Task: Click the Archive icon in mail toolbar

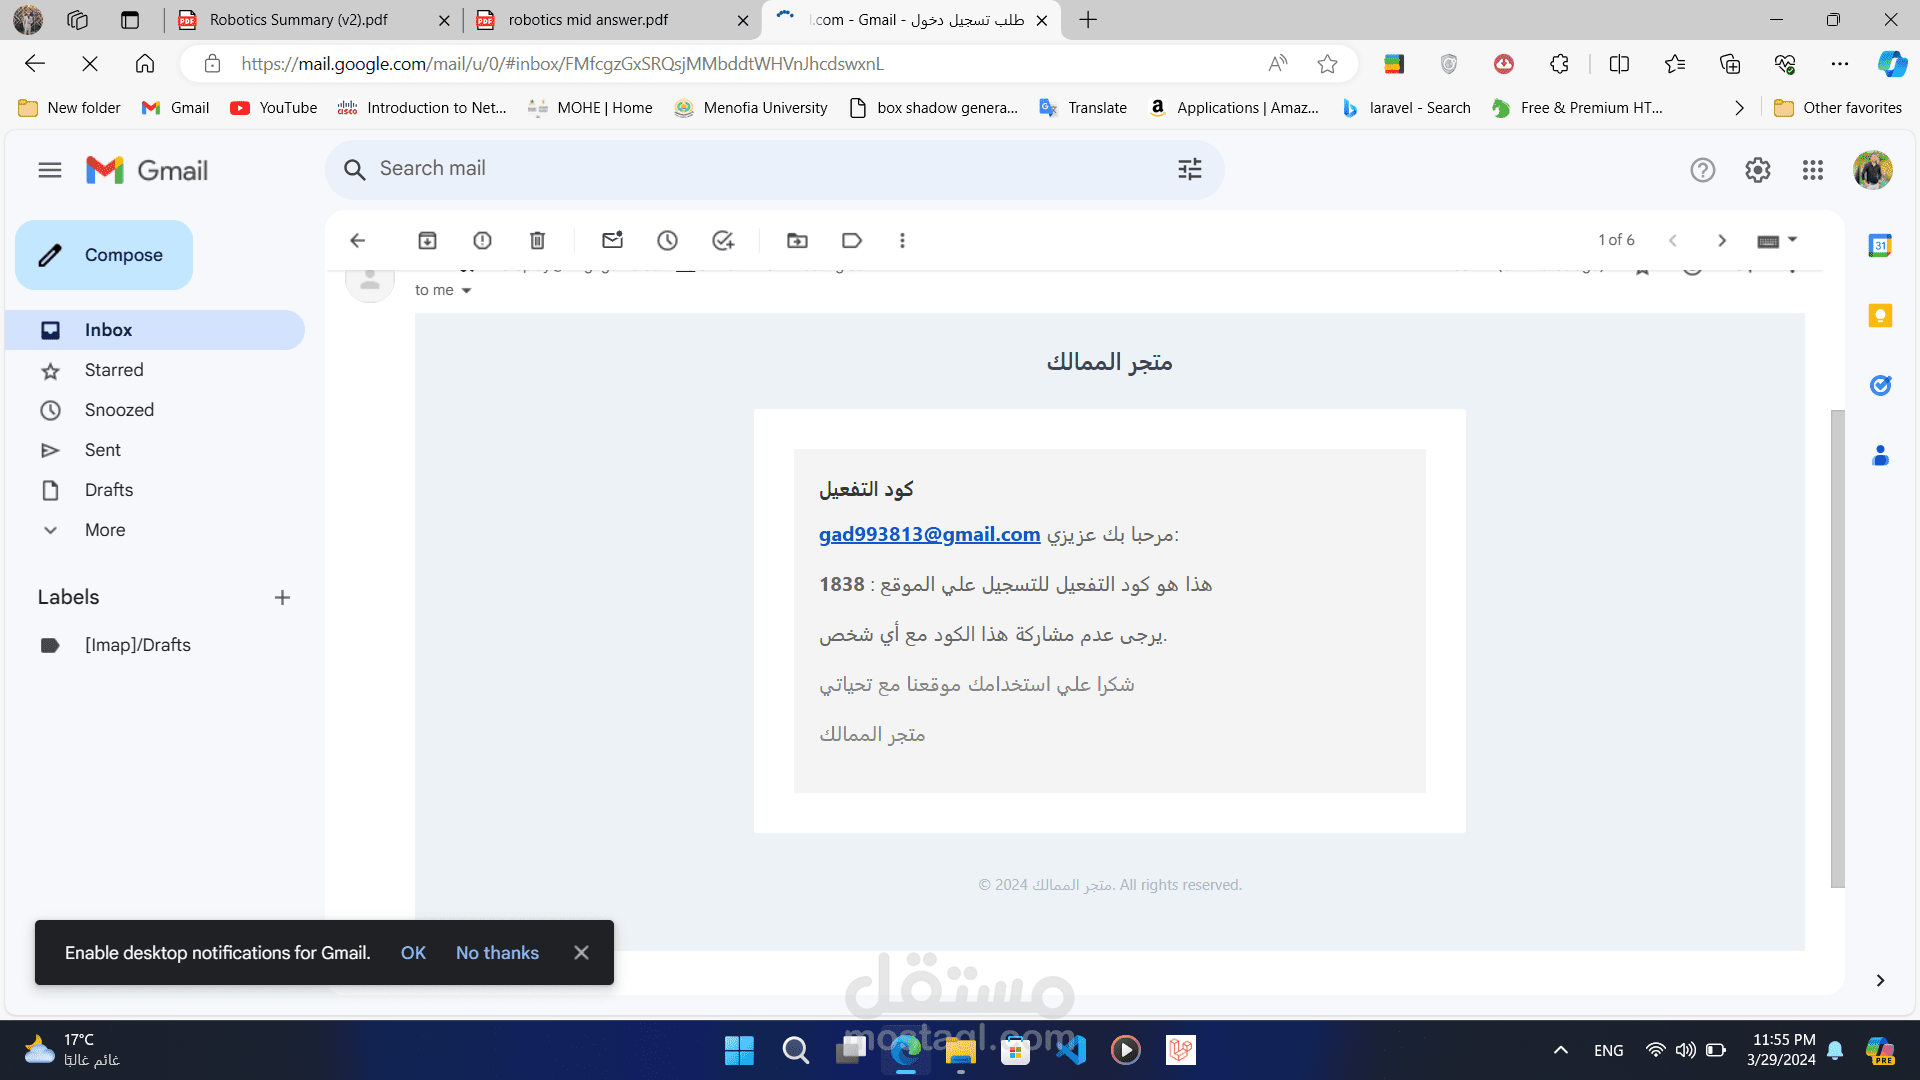Action: click(427, 240)
